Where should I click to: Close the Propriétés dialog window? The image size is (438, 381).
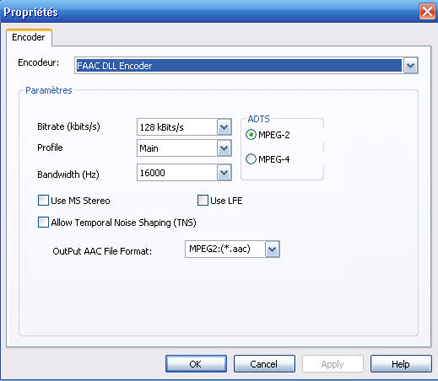click(427, 12)
